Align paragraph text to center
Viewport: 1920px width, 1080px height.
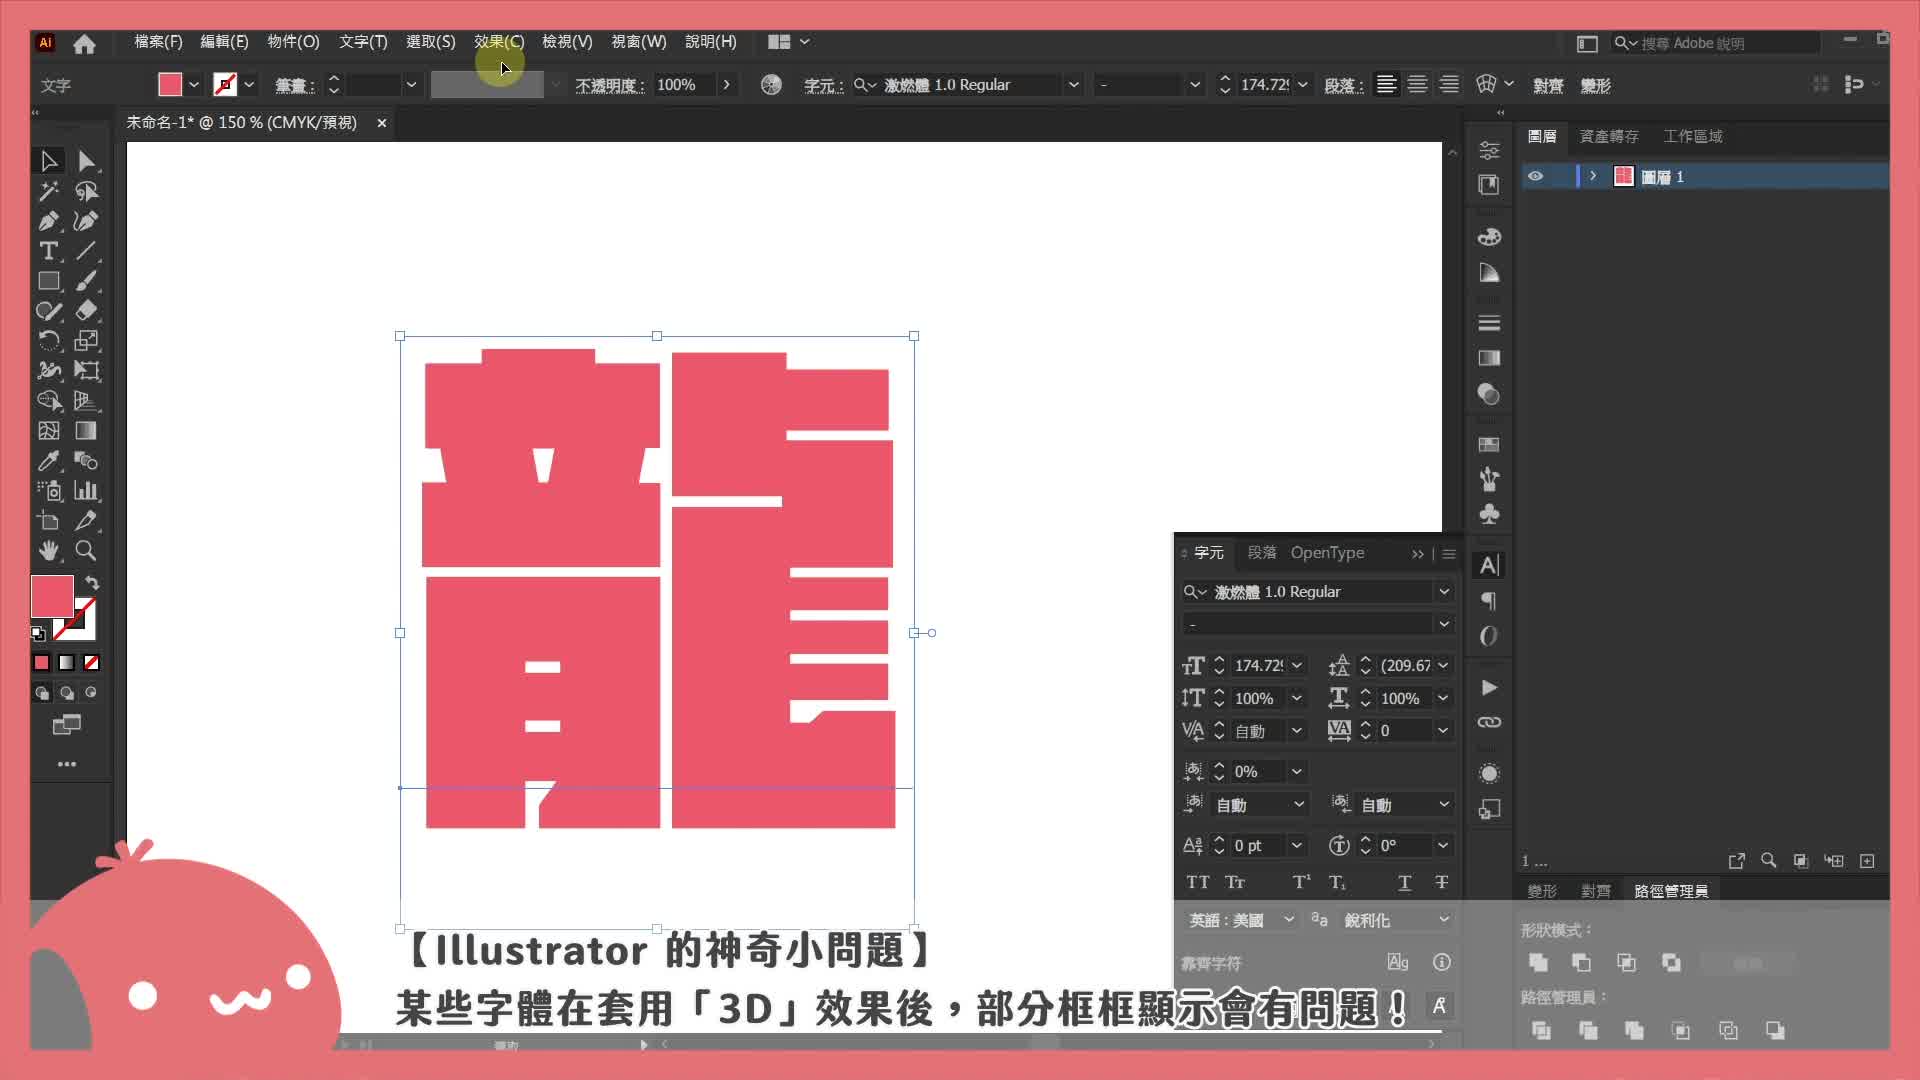[1417, 85]
